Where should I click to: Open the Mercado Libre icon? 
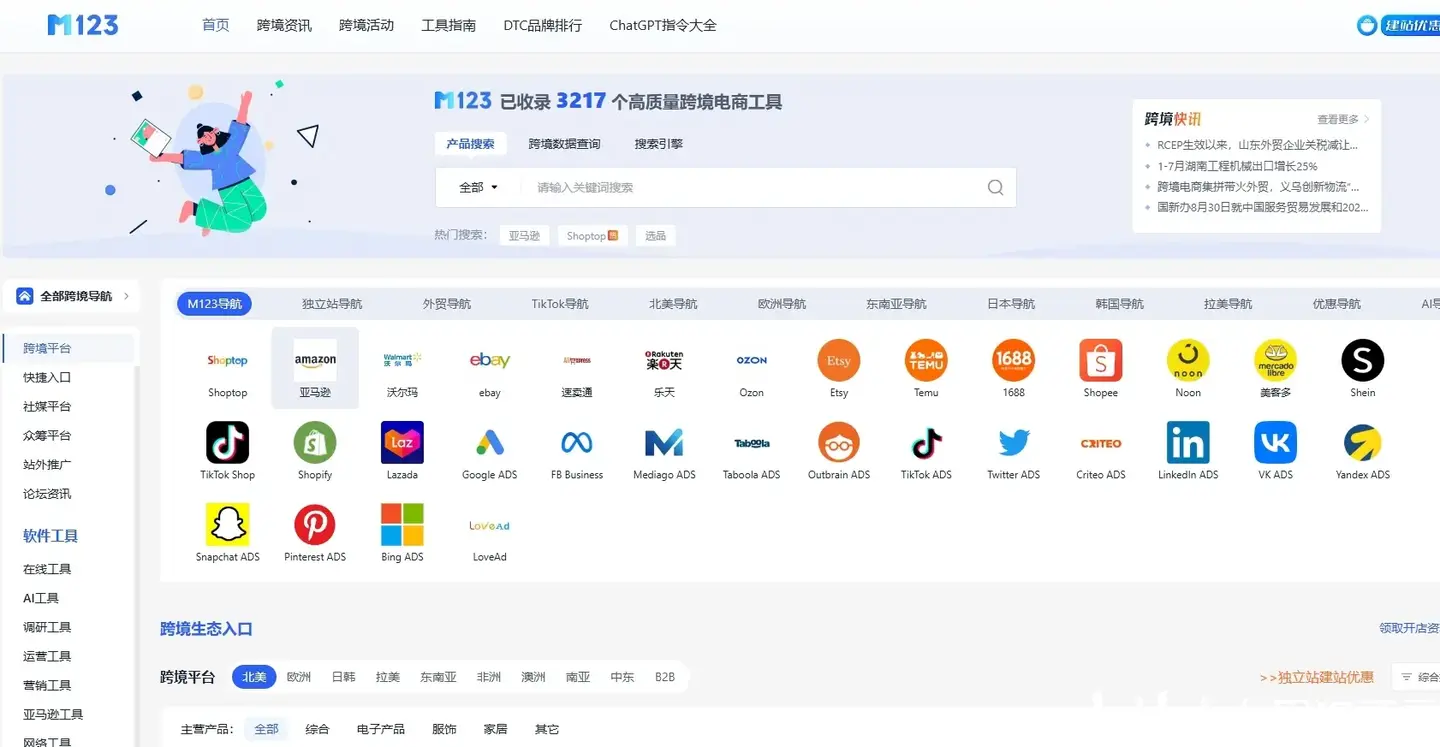coord(1276,361)
